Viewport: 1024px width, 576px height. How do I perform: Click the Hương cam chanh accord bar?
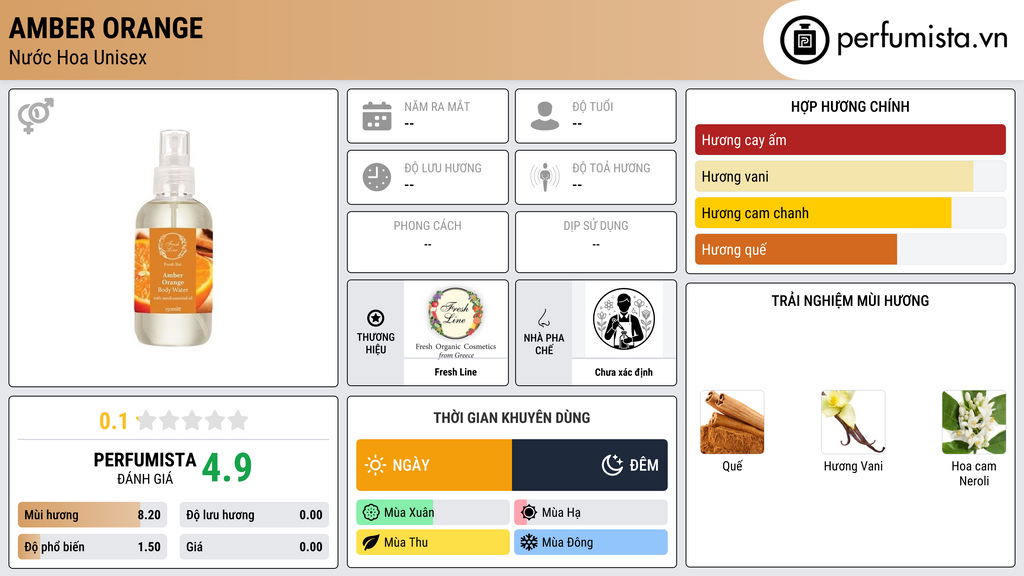tap(850, 213)
